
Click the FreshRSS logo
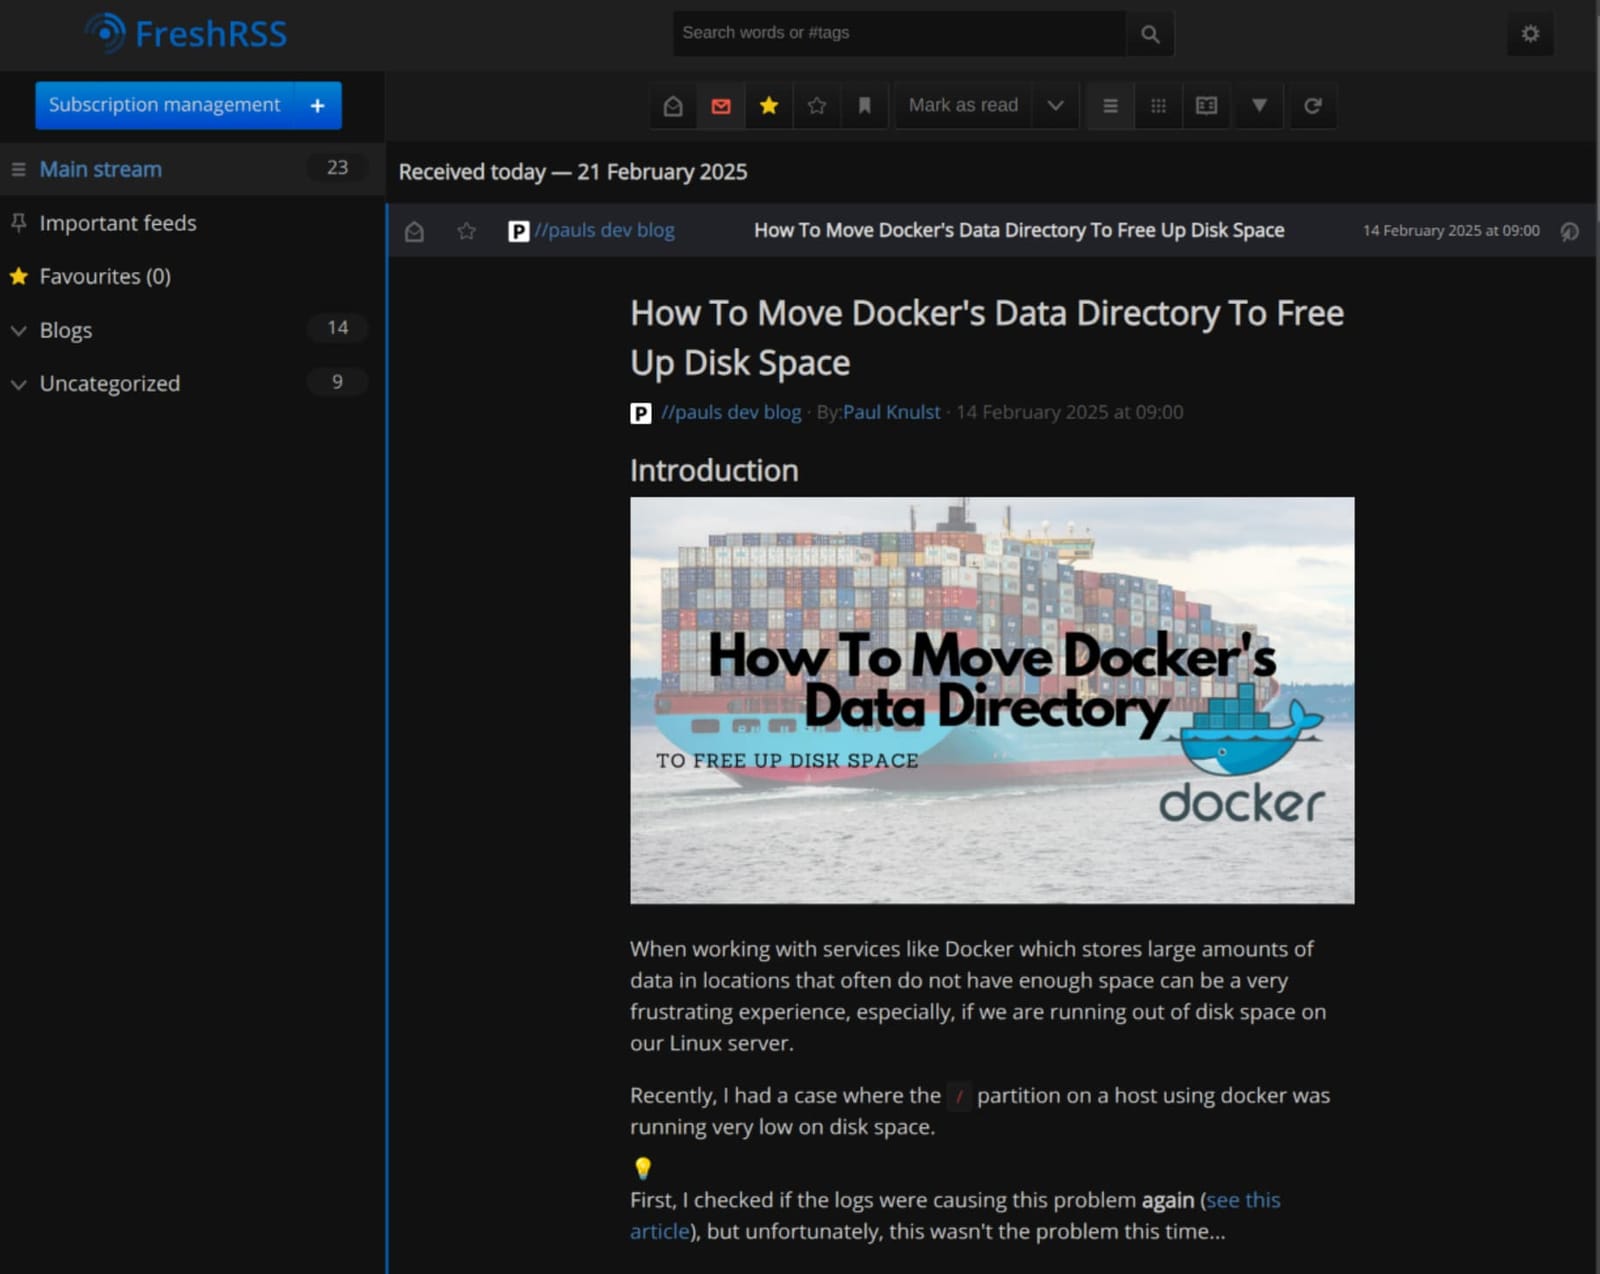click(x=186, y=33)
